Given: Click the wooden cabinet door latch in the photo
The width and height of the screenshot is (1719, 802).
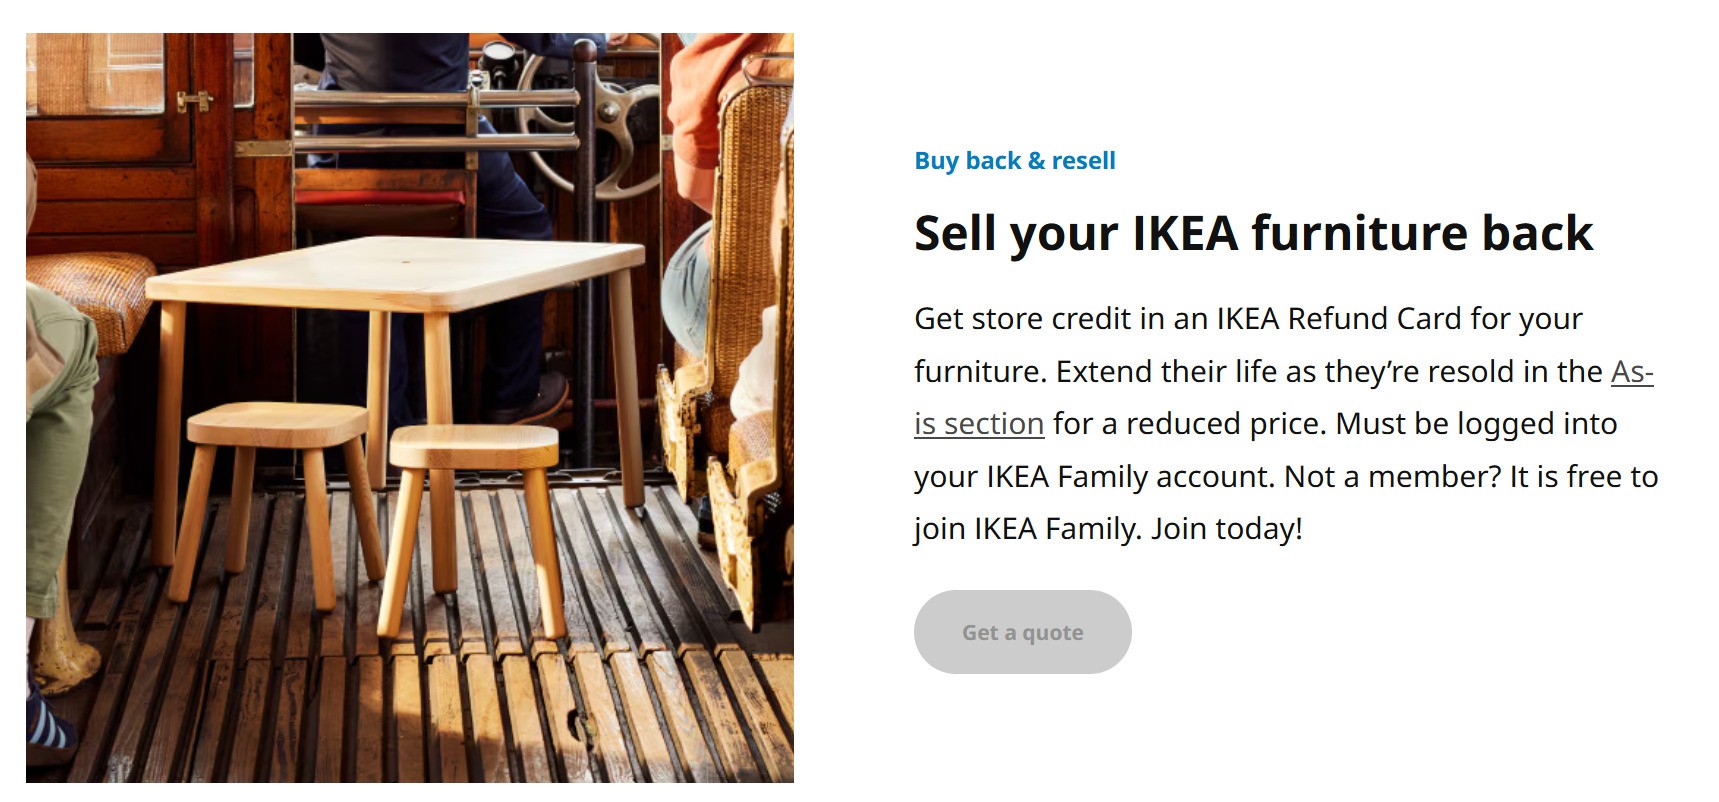Looking at the screenshot, I should coord(194,101).
